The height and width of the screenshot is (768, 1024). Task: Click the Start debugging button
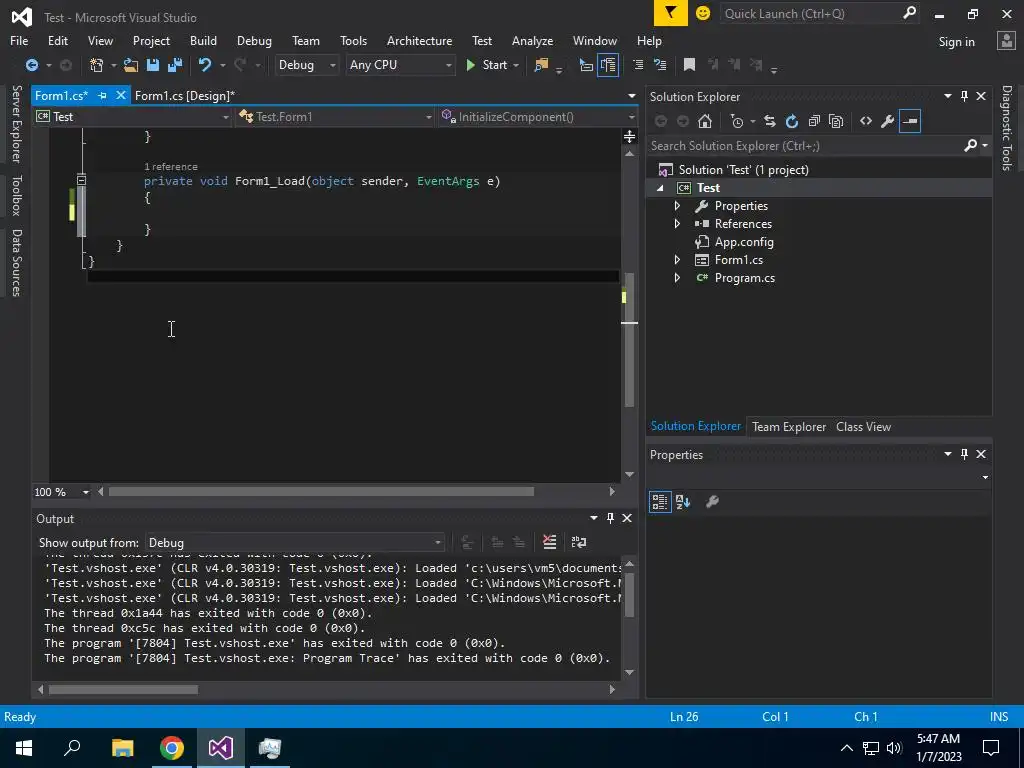[487, 65]
